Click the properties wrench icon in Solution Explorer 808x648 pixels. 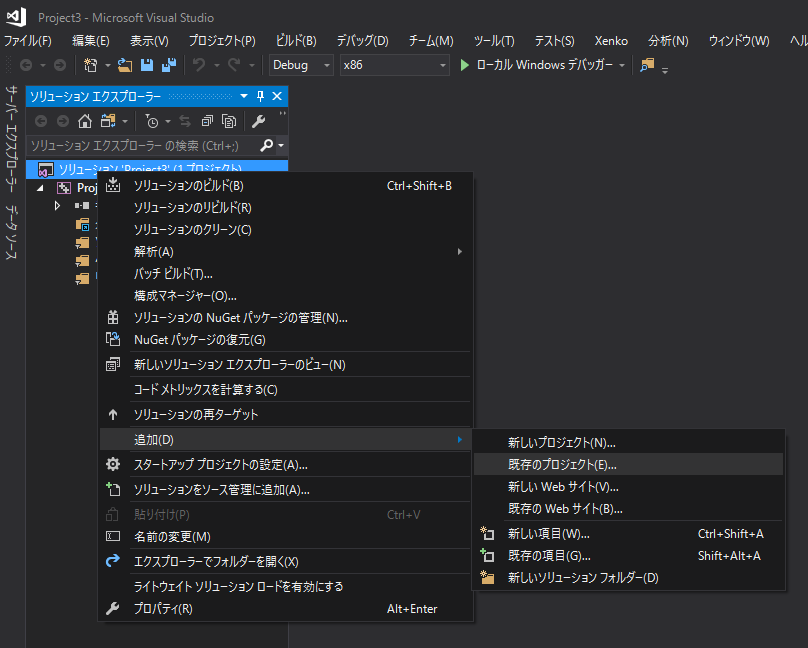click(x=258, y=121)
